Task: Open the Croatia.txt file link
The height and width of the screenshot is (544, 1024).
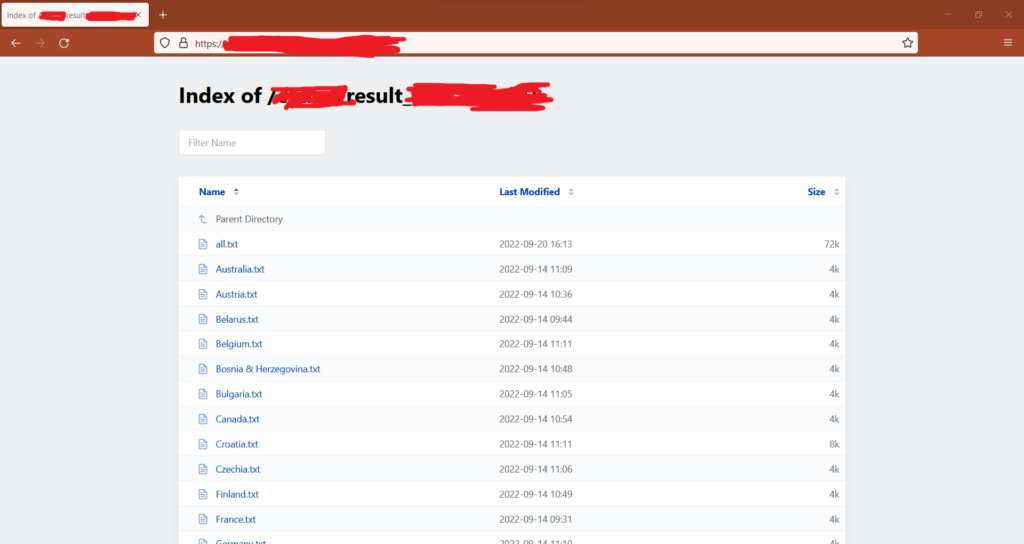Action: pos(236,444)
